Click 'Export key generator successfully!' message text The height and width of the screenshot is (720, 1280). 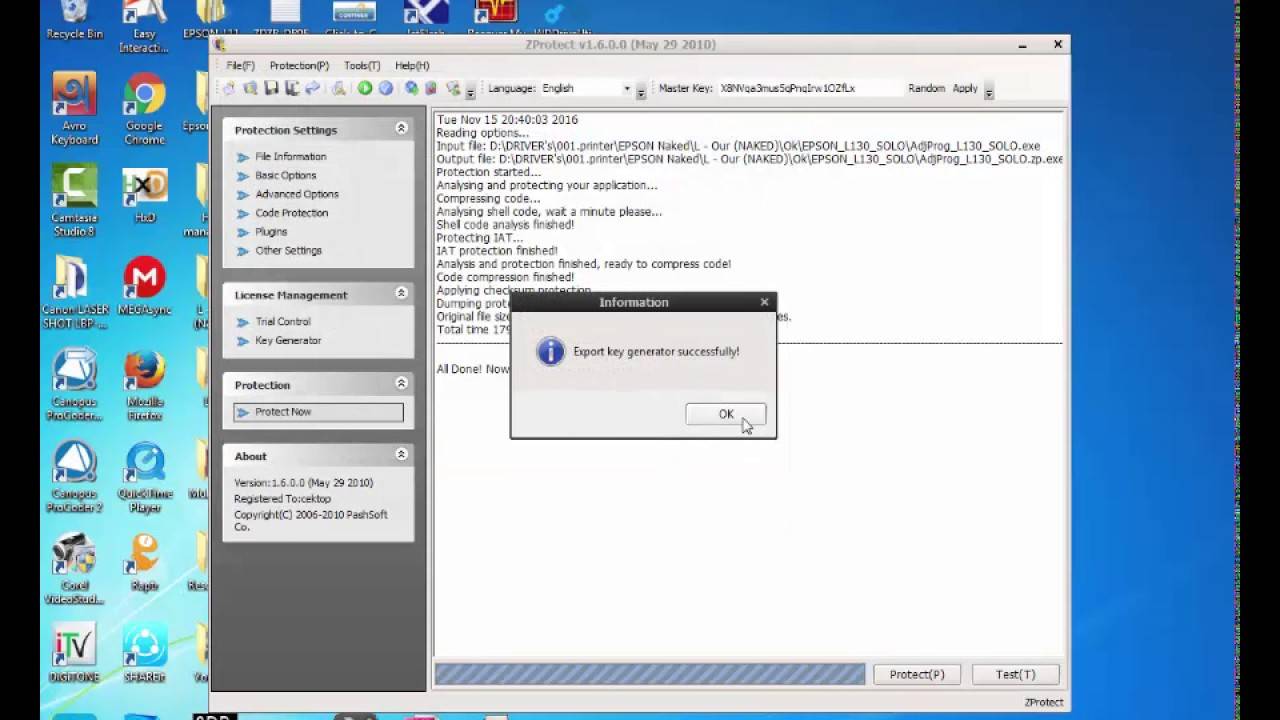point(656,352)
